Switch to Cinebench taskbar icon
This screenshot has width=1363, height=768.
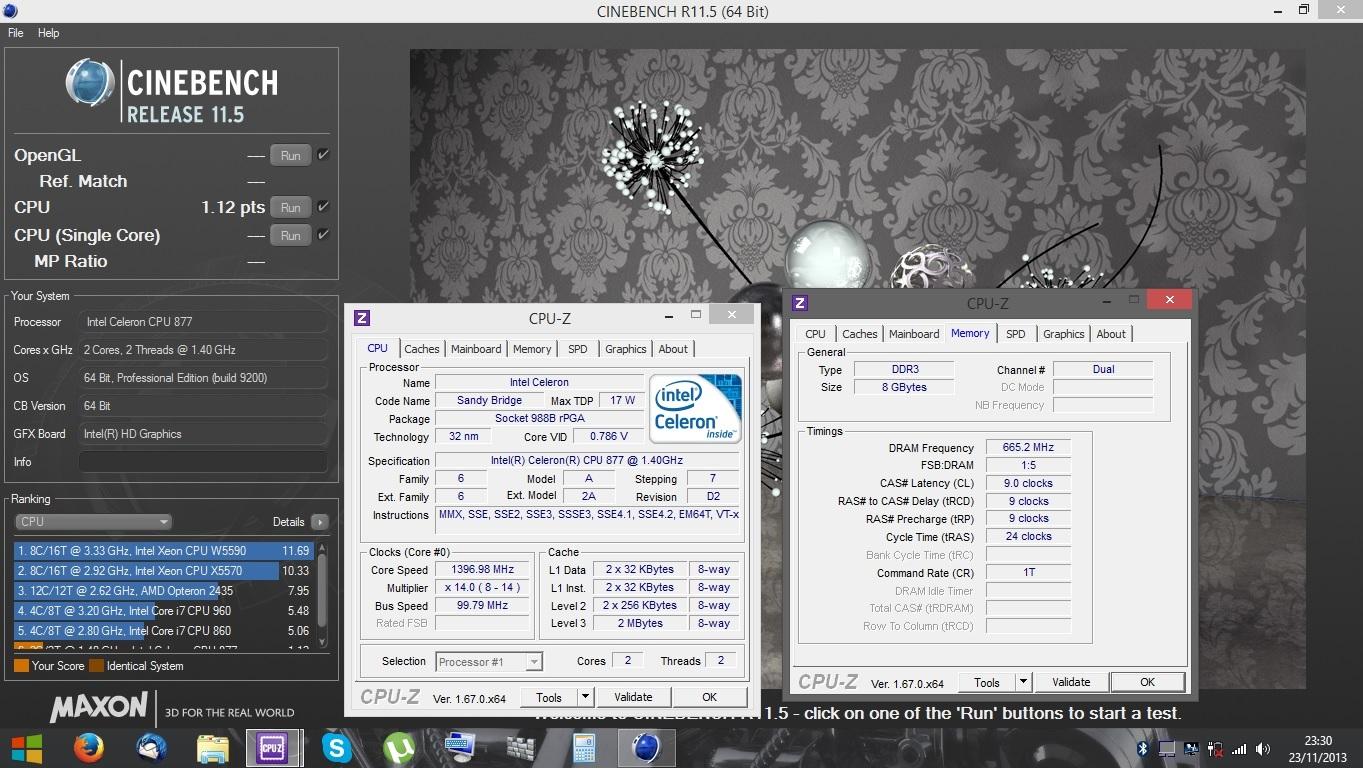(x=647, y=748)
